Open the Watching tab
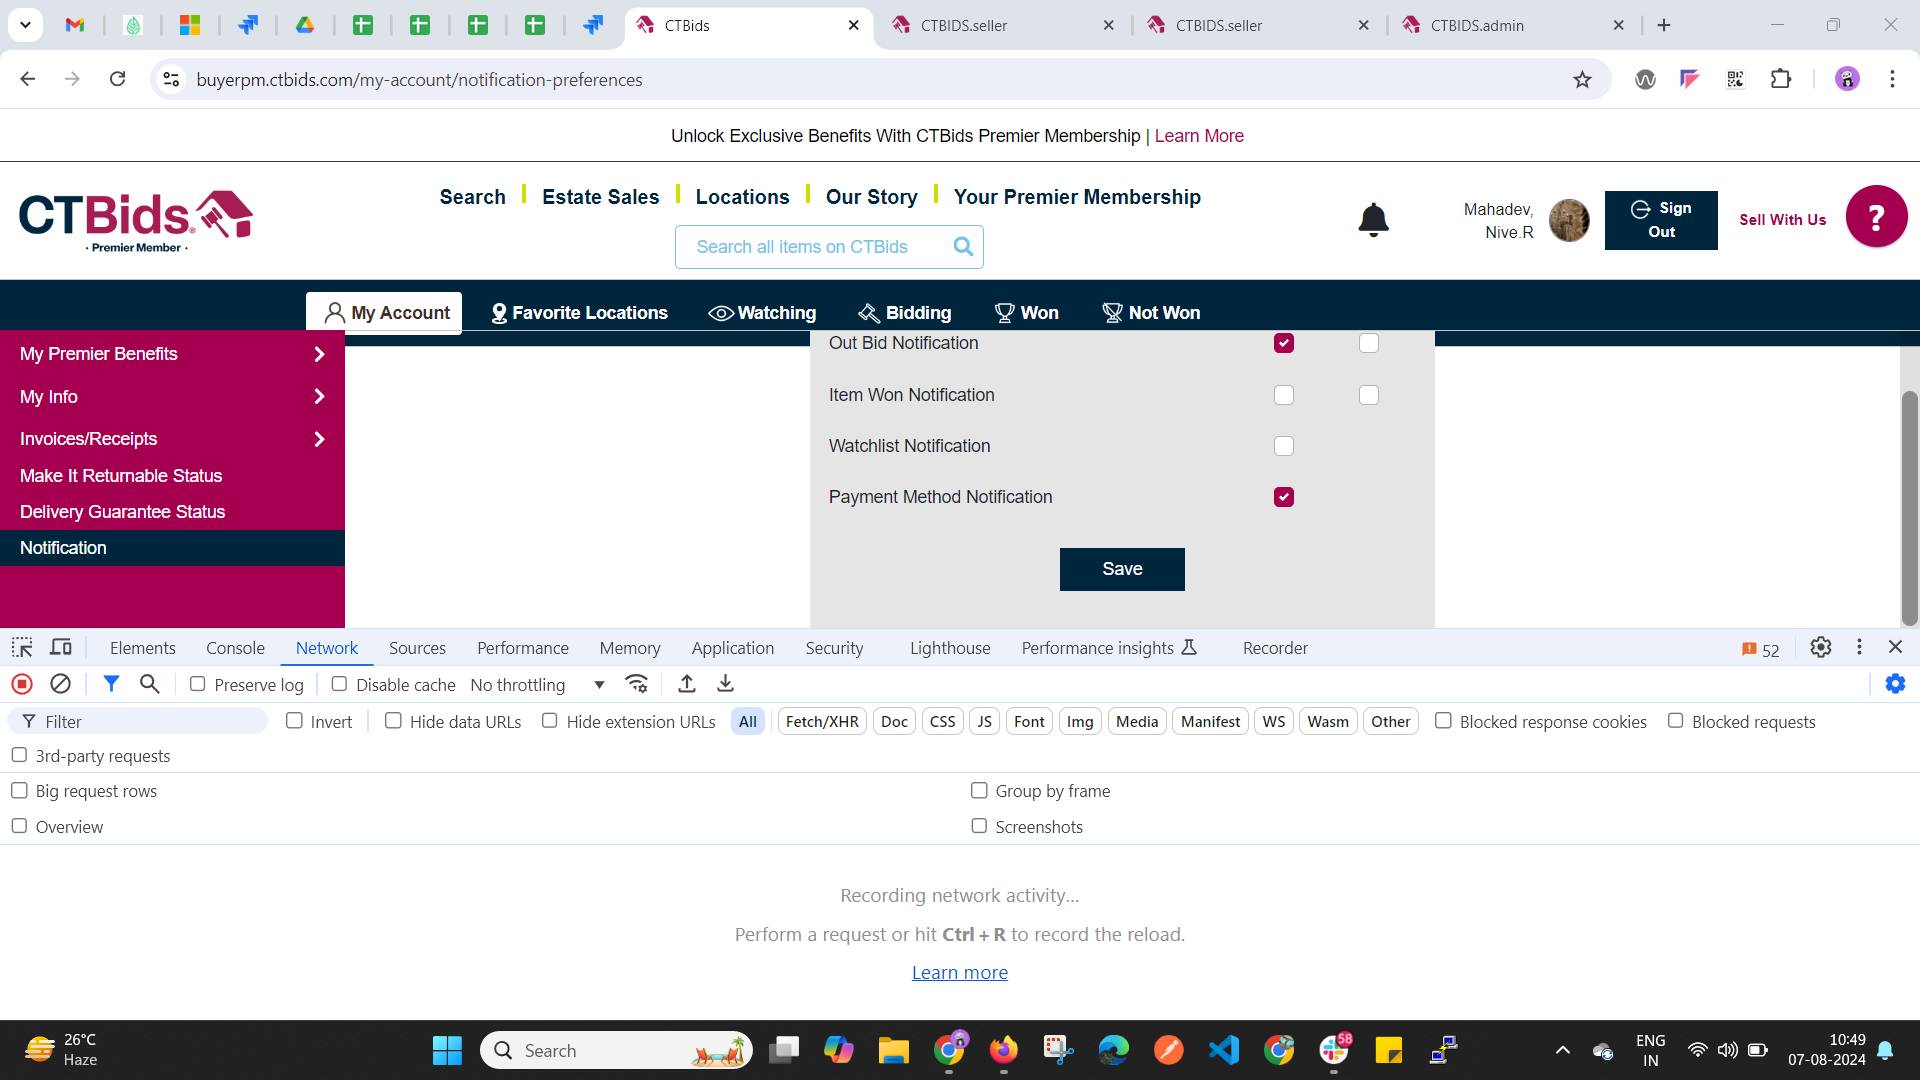 tap(763, 313)
